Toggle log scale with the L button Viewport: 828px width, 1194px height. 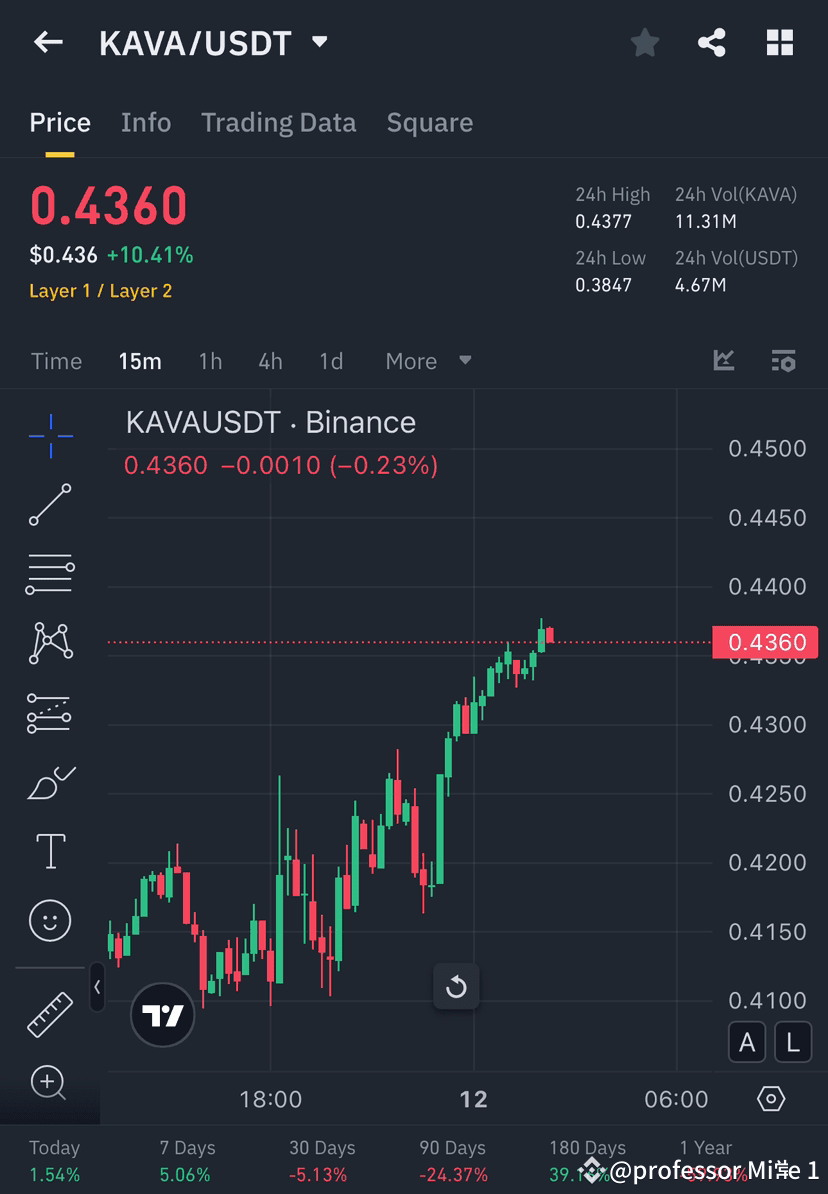coord(792,1042)
